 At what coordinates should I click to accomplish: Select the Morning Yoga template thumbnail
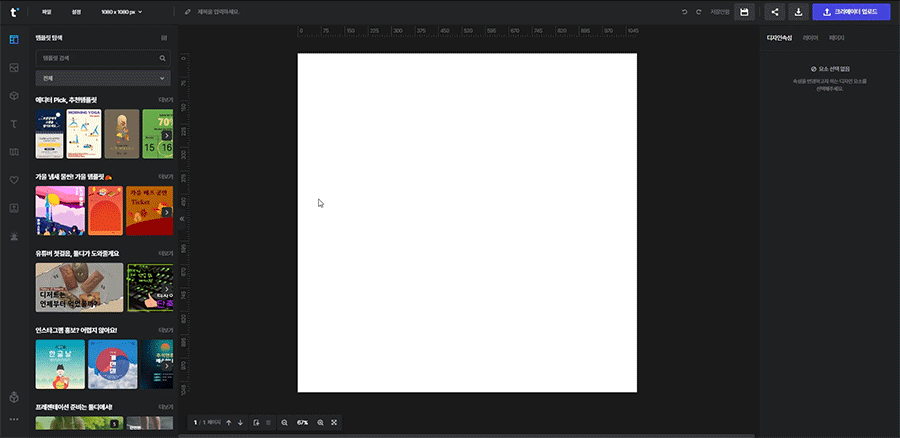85,134
